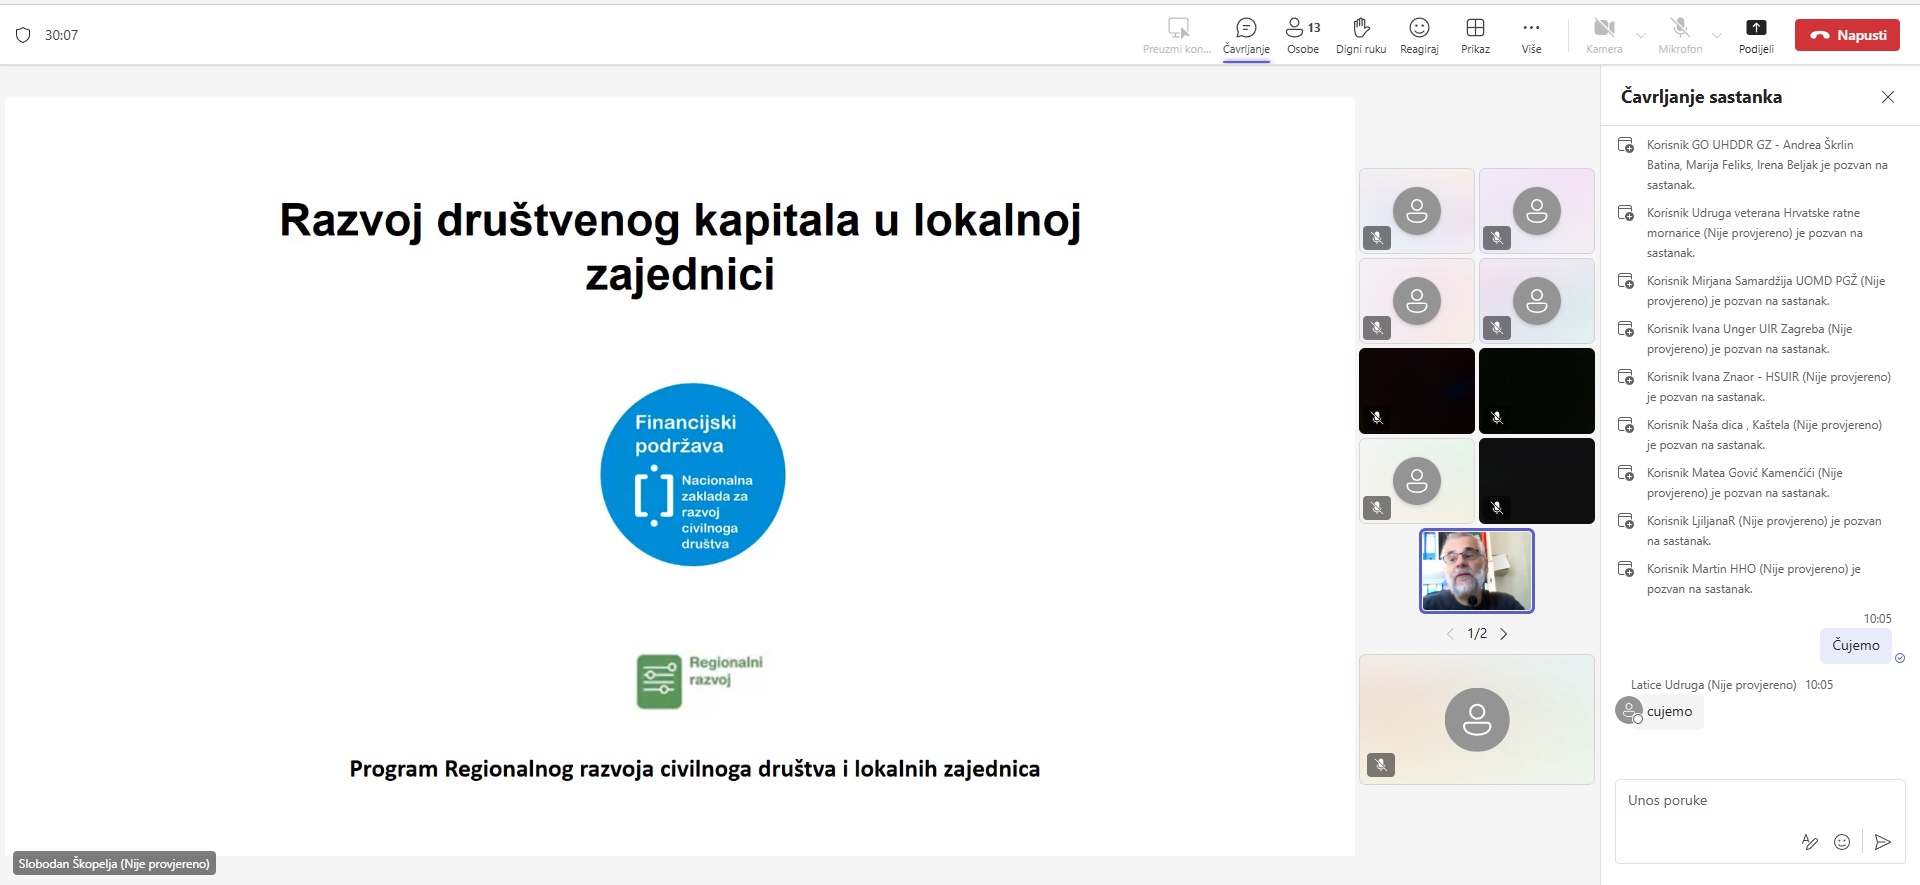Image resolution: width=1920 pixels, height=885 pixels.
Task: Open emoji picker in message box
Action: pyautogui.click(x=1842, y=842)
